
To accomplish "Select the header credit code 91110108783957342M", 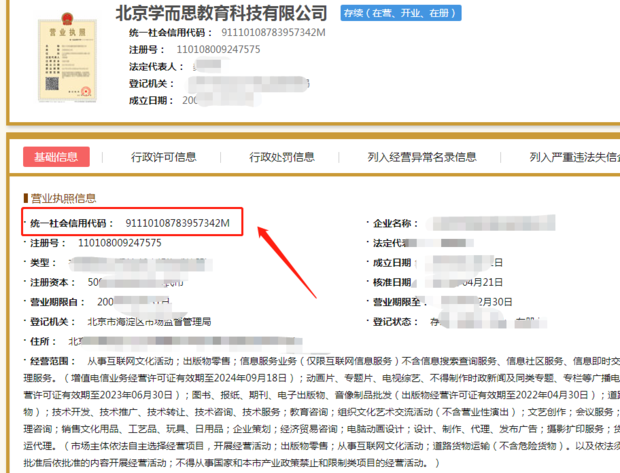I will [x=273, y=32].
